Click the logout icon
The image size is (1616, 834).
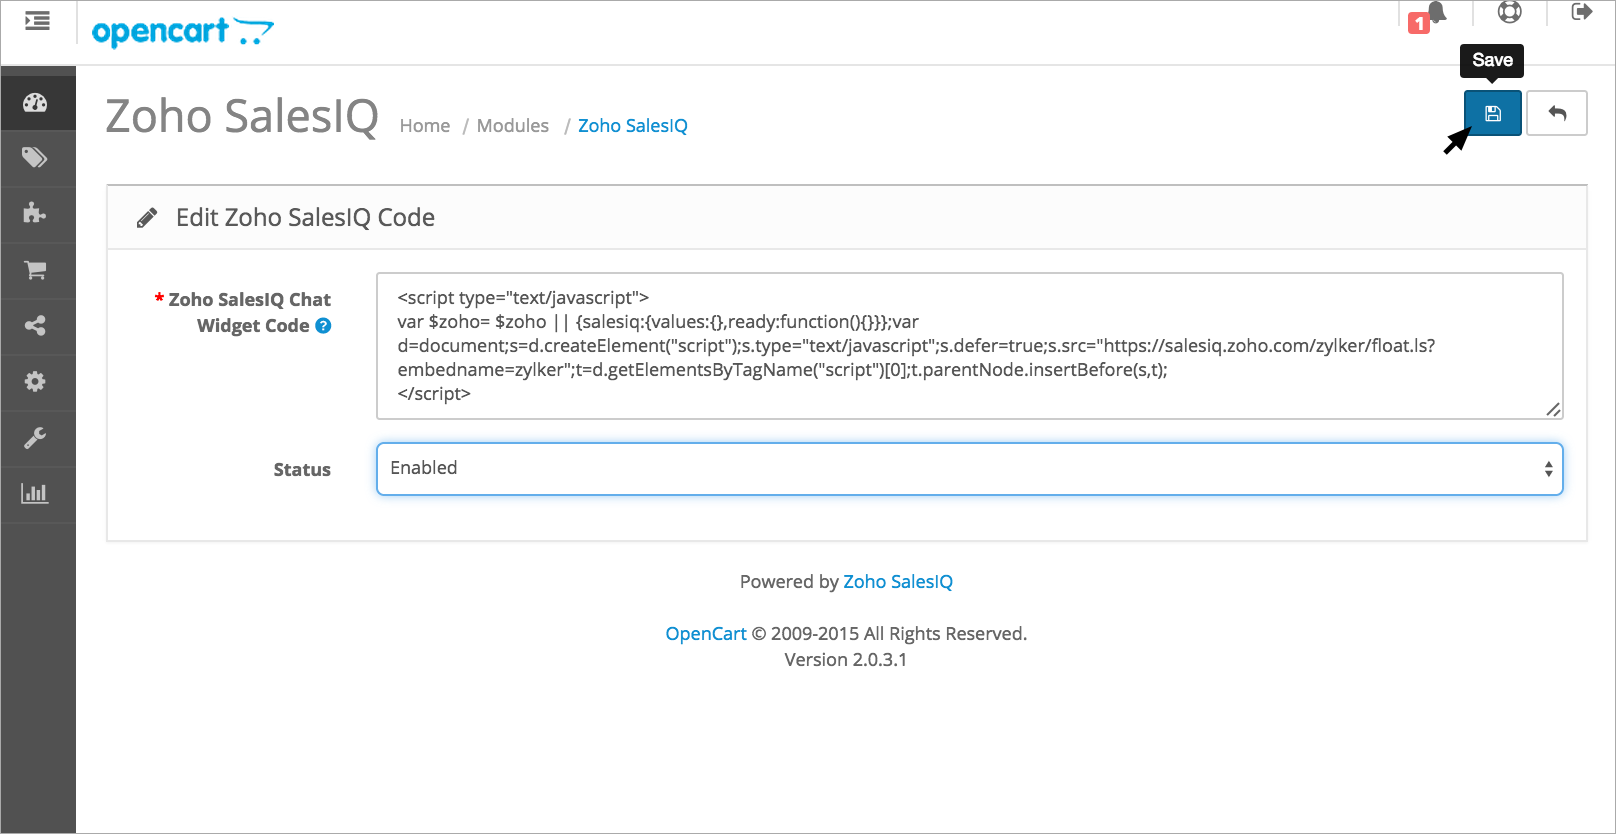[1581, 12]
